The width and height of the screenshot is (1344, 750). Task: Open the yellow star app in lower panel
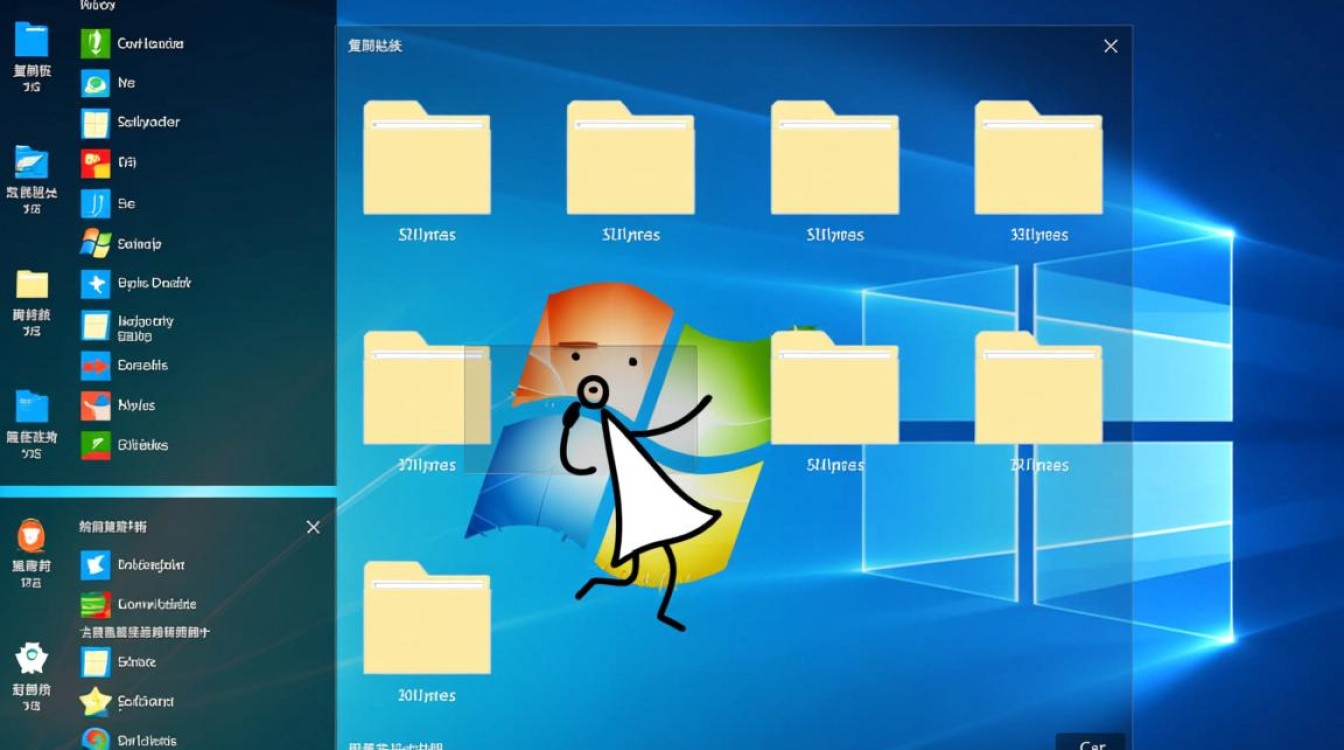point(95,701)
